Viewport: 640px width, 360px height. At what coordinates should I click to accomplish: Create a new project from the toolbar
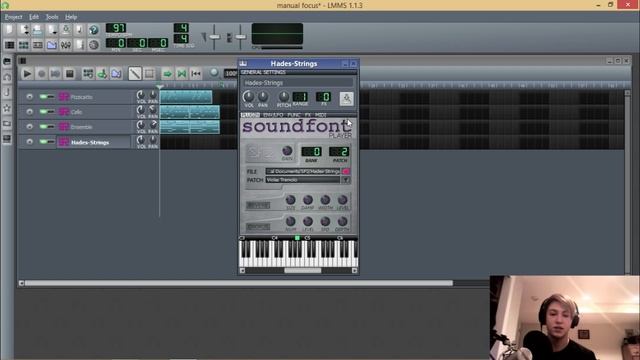click(x=9, y=29)
